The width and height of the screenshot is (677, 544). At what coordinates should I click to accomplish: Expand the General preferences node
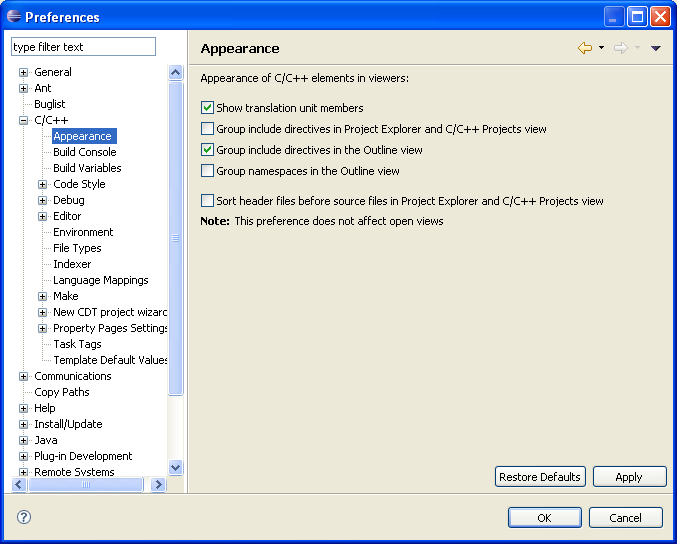24,72
